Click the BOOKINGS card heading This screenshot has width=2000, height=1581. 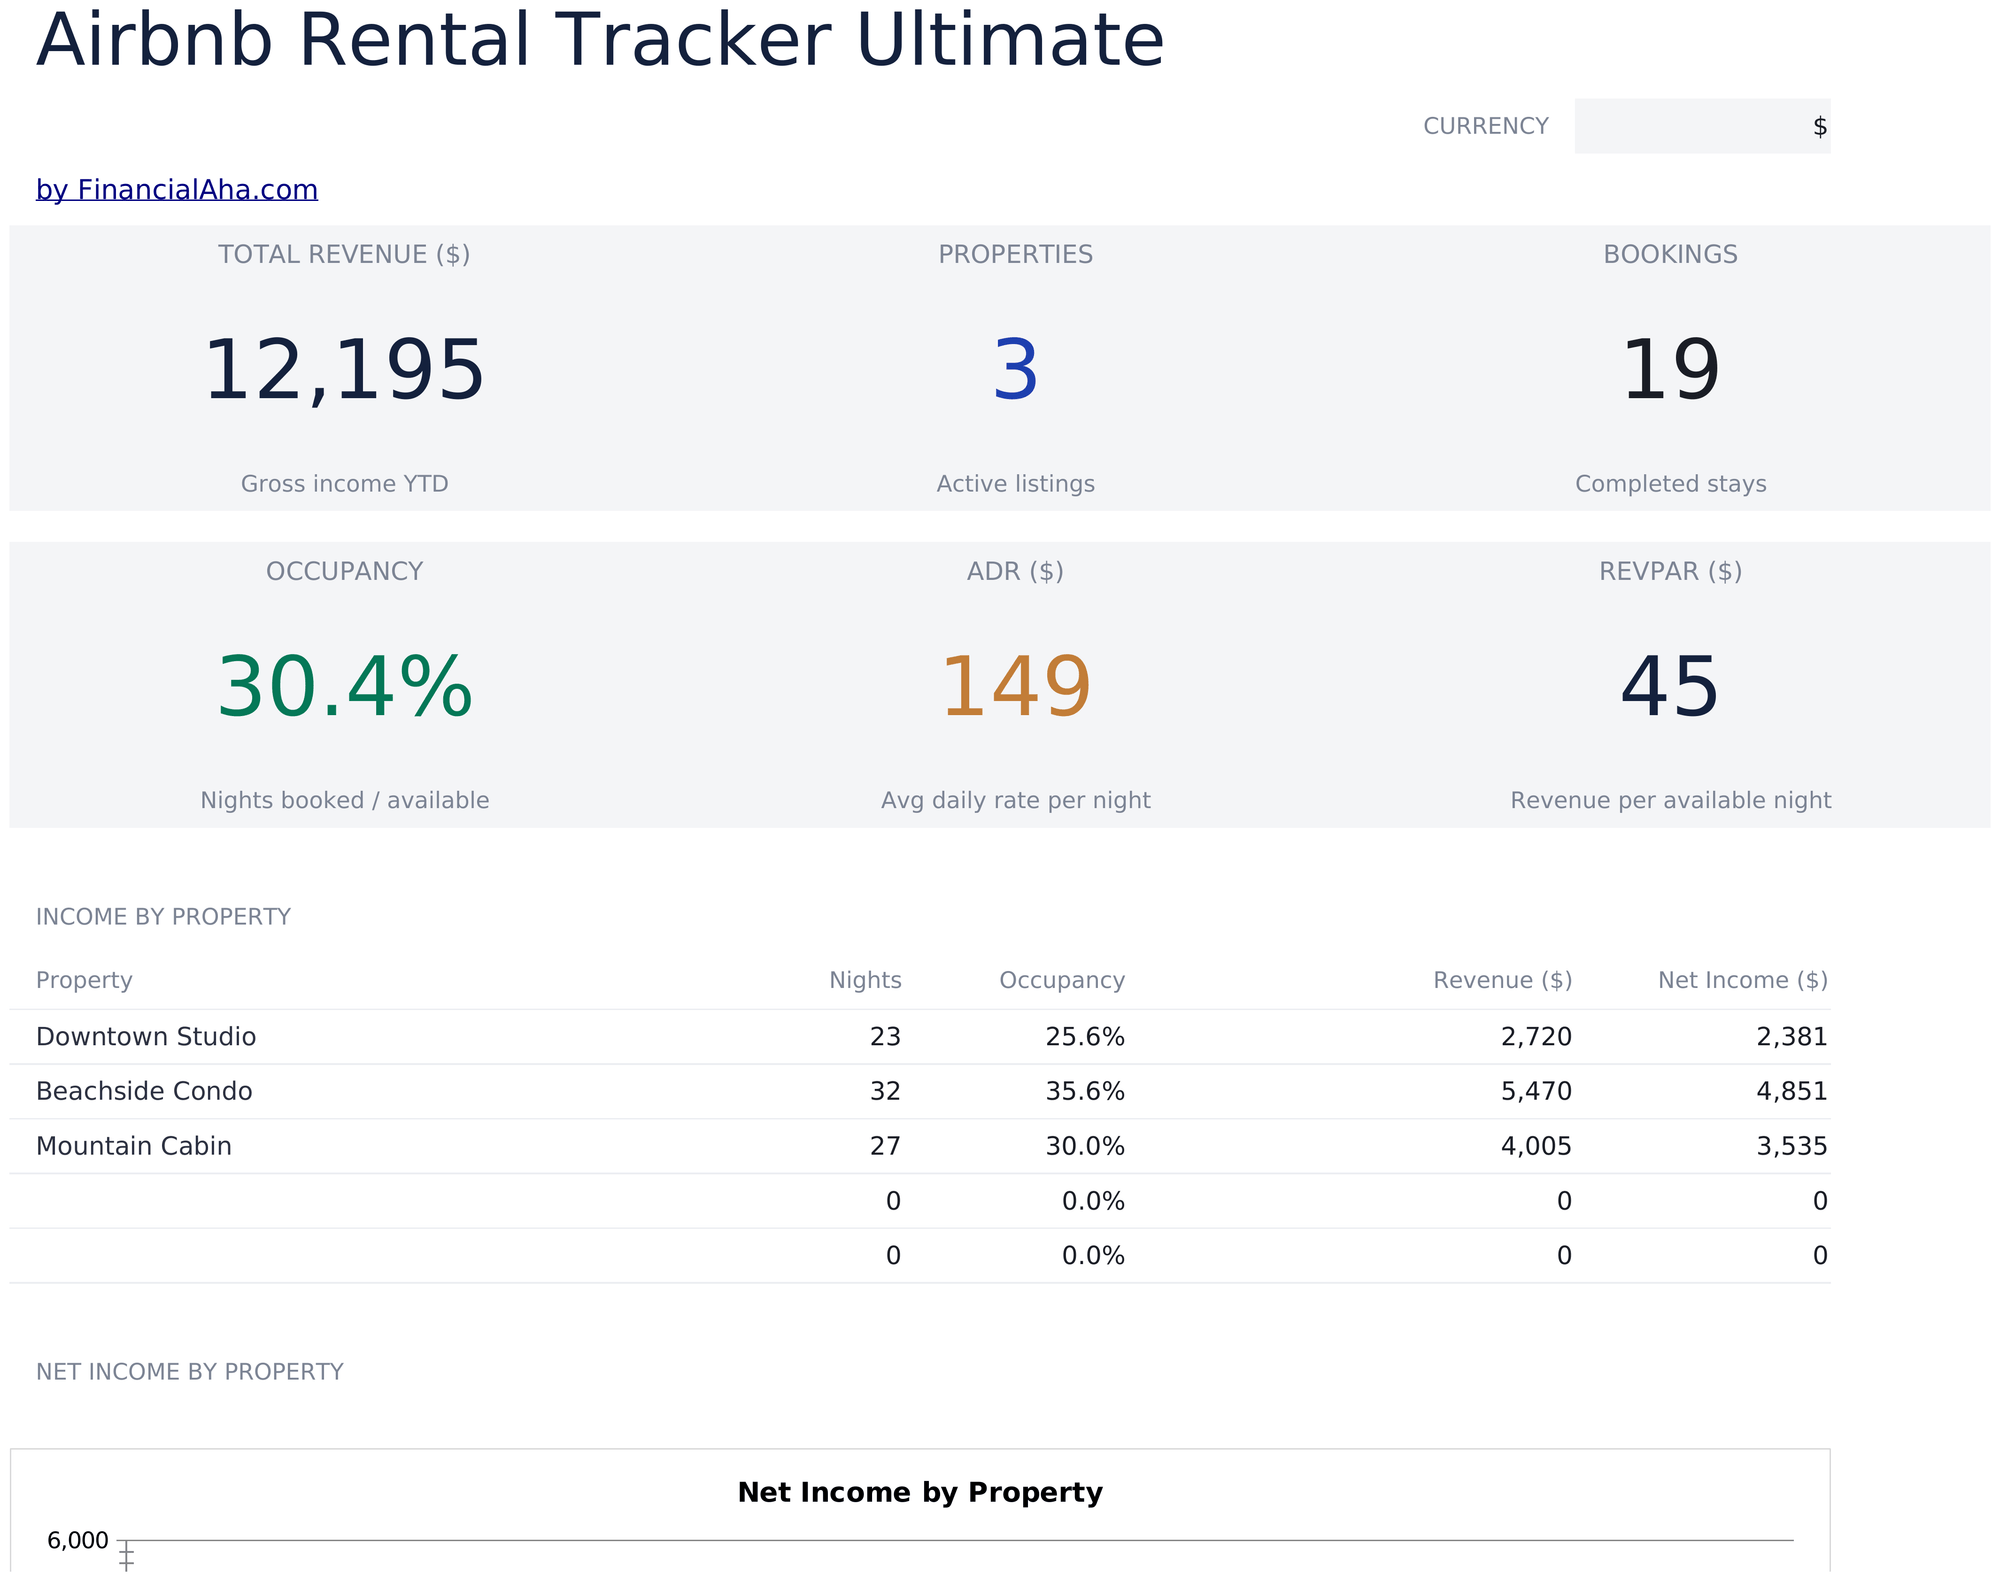pyautogui.click(x=1670, y=255)
